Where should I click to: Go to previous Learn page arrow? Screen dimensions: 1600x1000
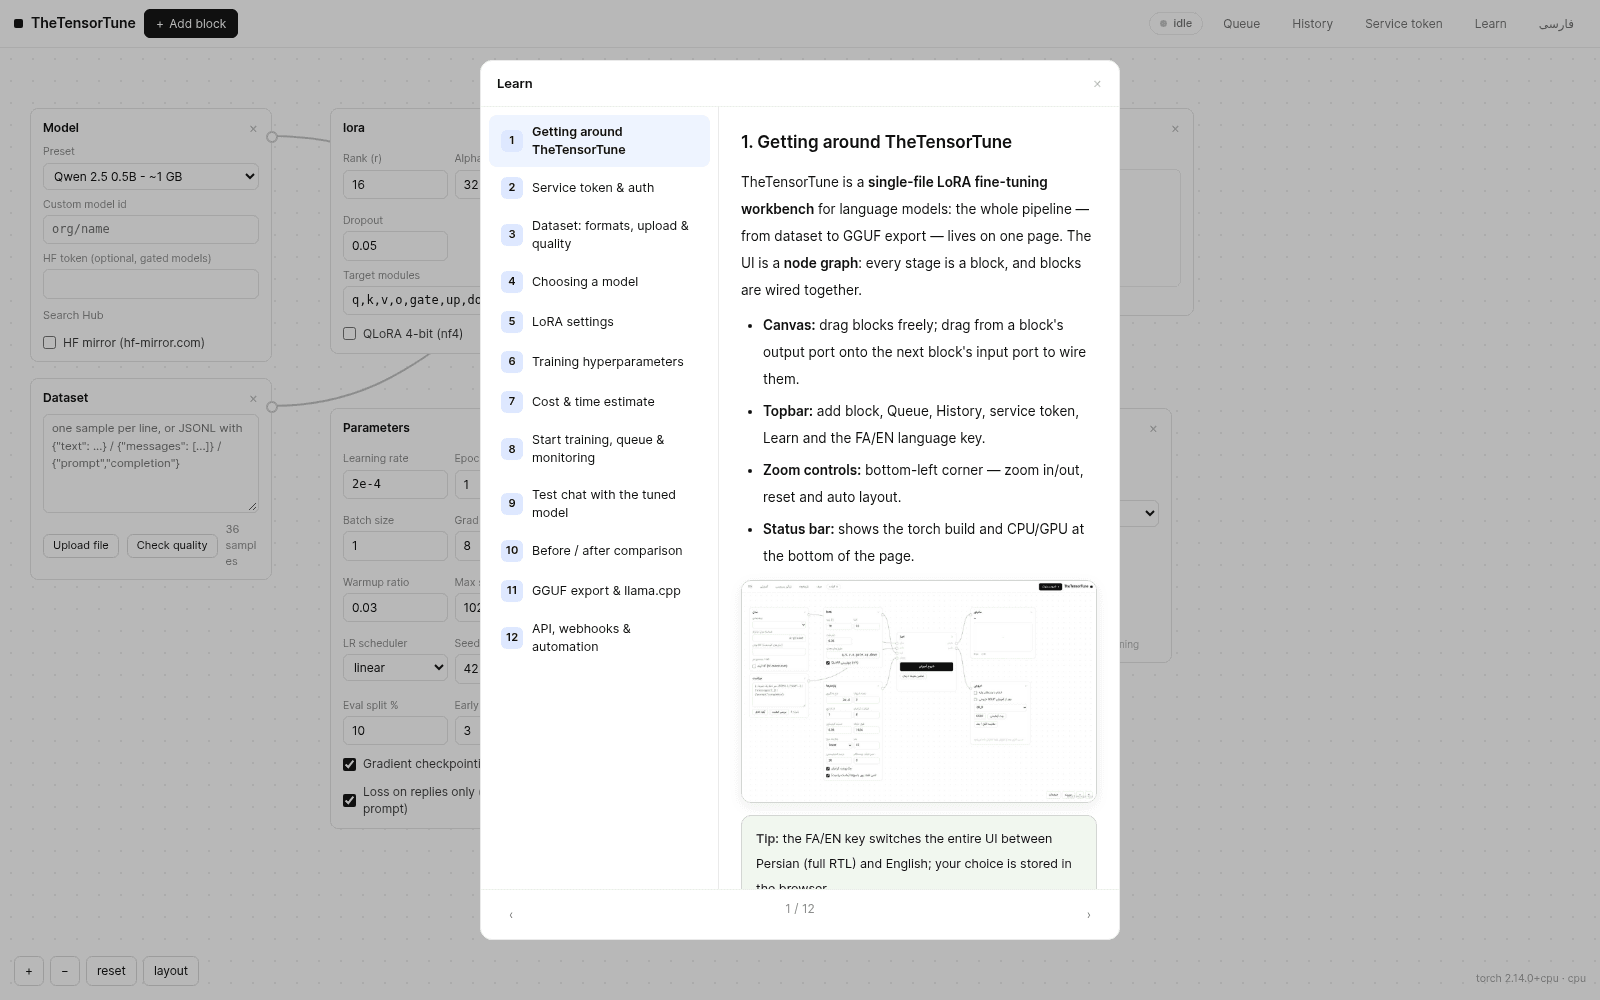(511, 915)
